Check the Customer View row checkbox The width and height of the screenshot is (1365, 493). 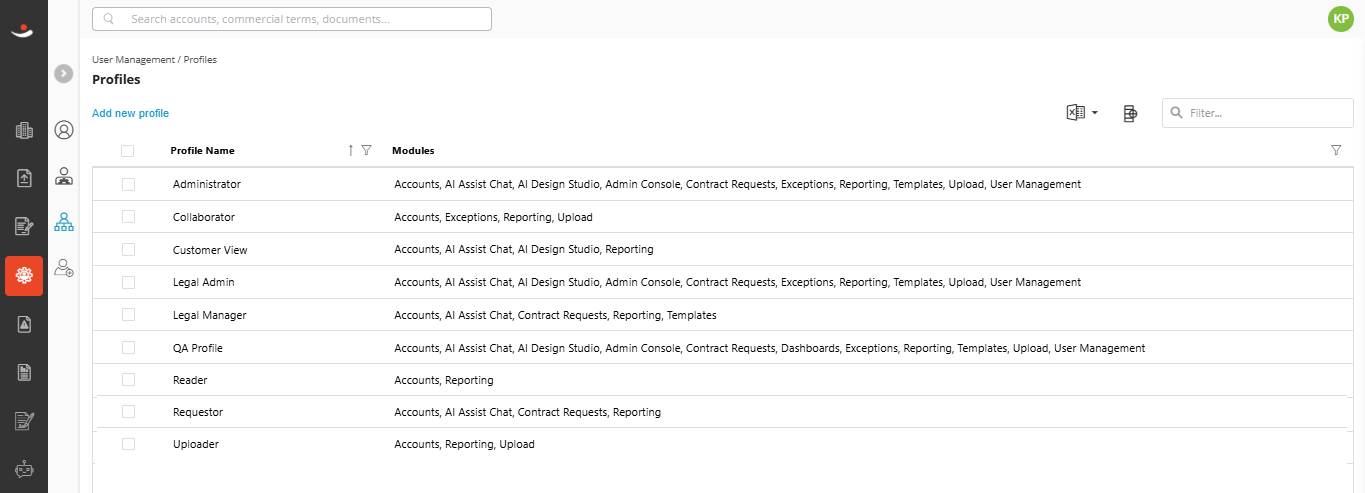tap(128, 249)
